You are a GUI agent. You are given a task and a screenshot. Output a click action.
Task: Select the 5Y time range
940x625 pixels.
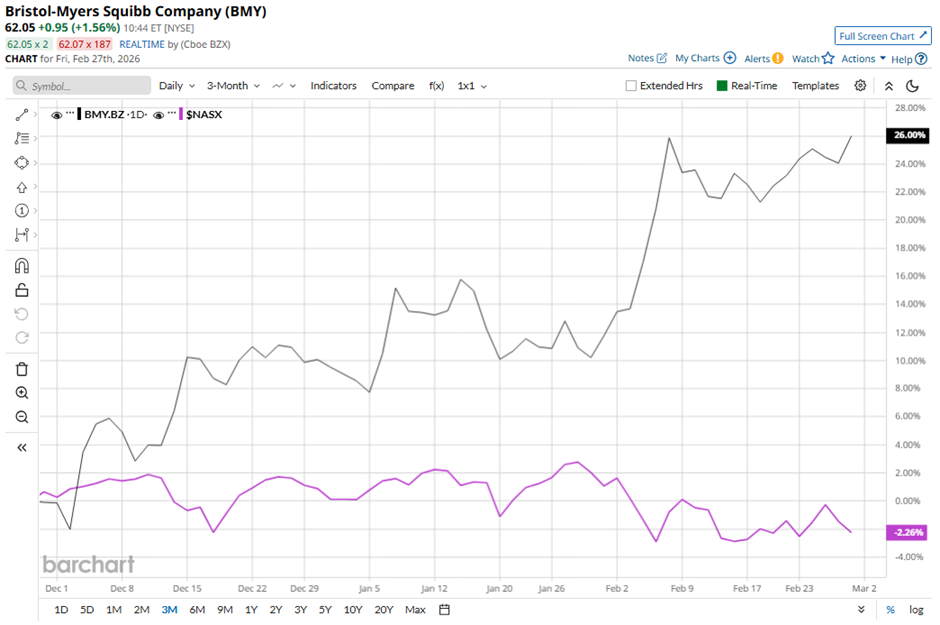tap(325, 610)
